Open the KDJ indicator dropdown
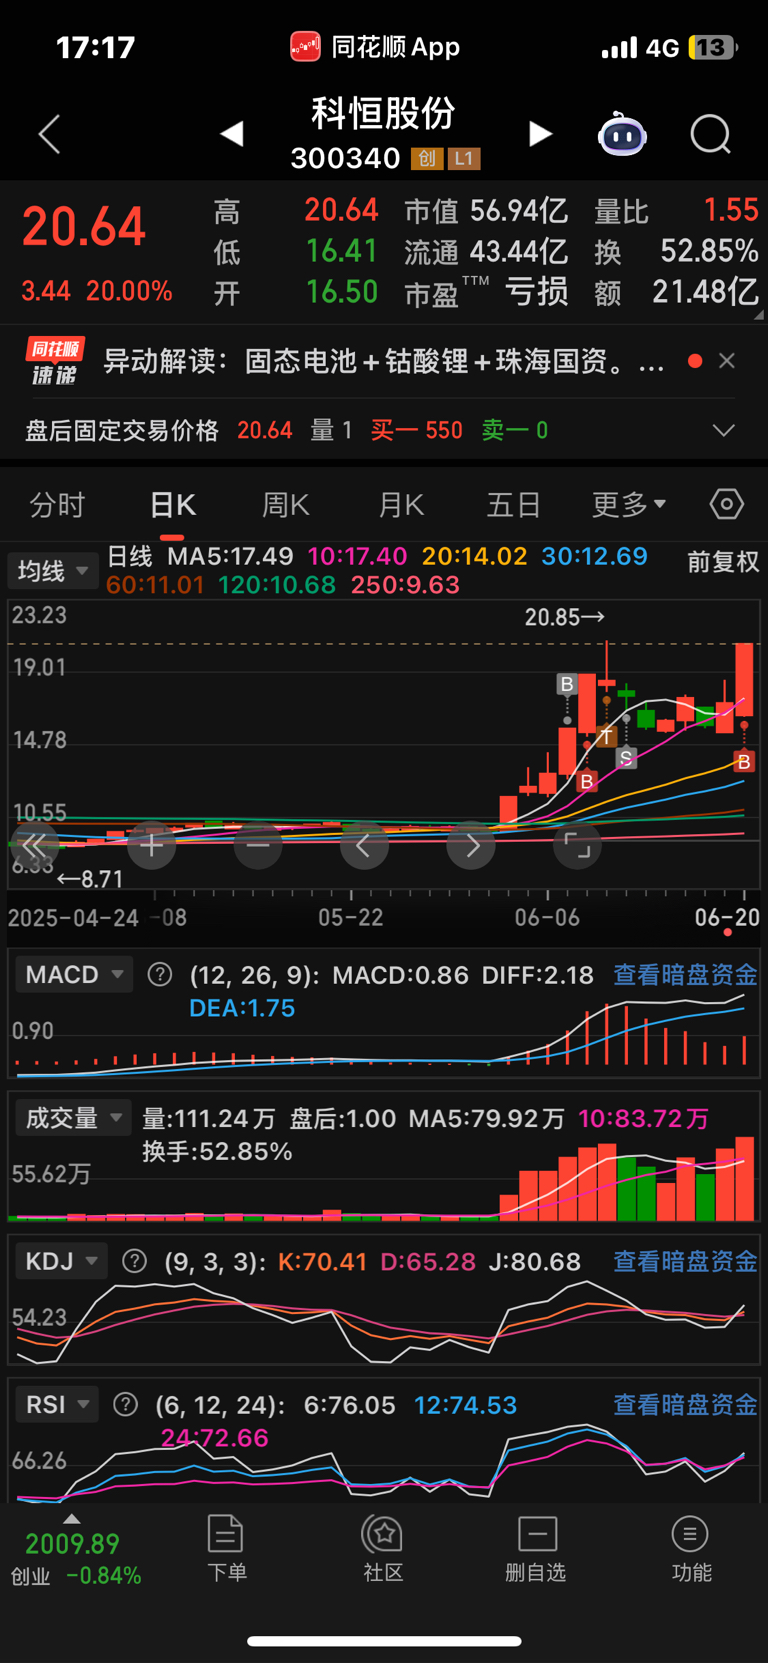Screen dimensions: 768x1663 pyautogui.click(x=60, y=1261)
